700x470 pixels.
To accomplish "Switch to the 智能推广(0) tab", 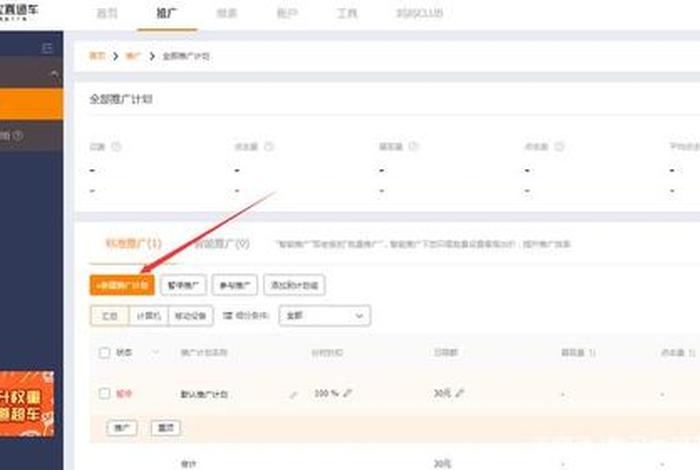I will pos(222,244).
